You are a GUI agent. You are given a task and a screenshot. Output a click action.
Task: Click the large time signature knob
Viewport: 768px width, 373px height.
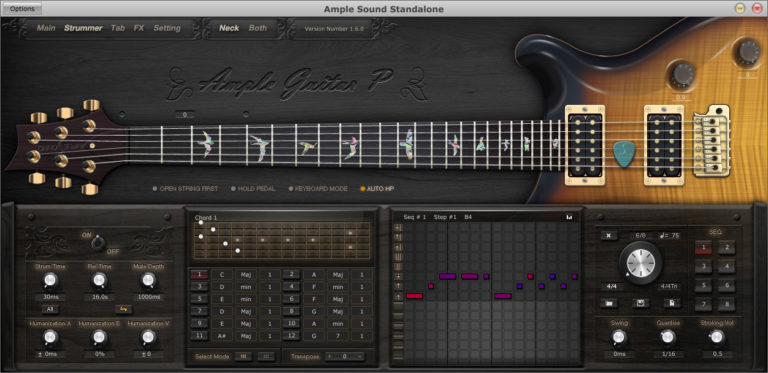[x=640, y=263]
